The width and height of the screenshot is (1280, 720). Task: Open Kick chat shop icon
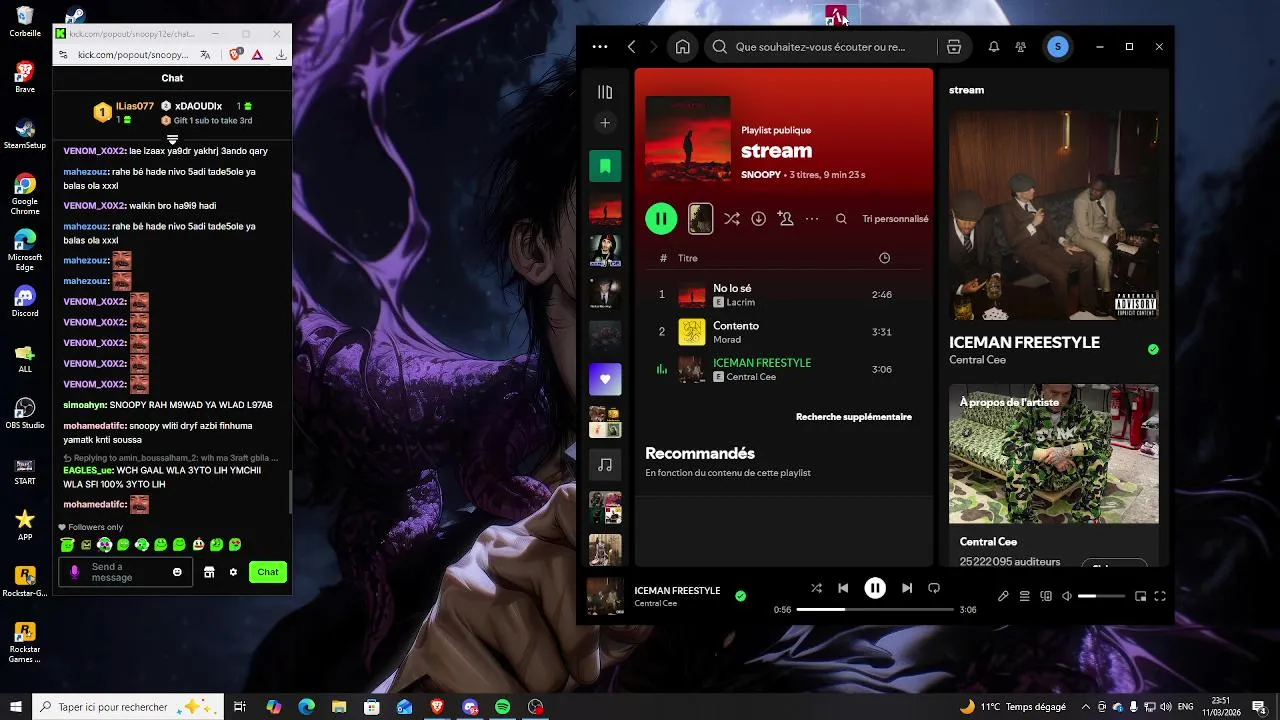point(209,572)
